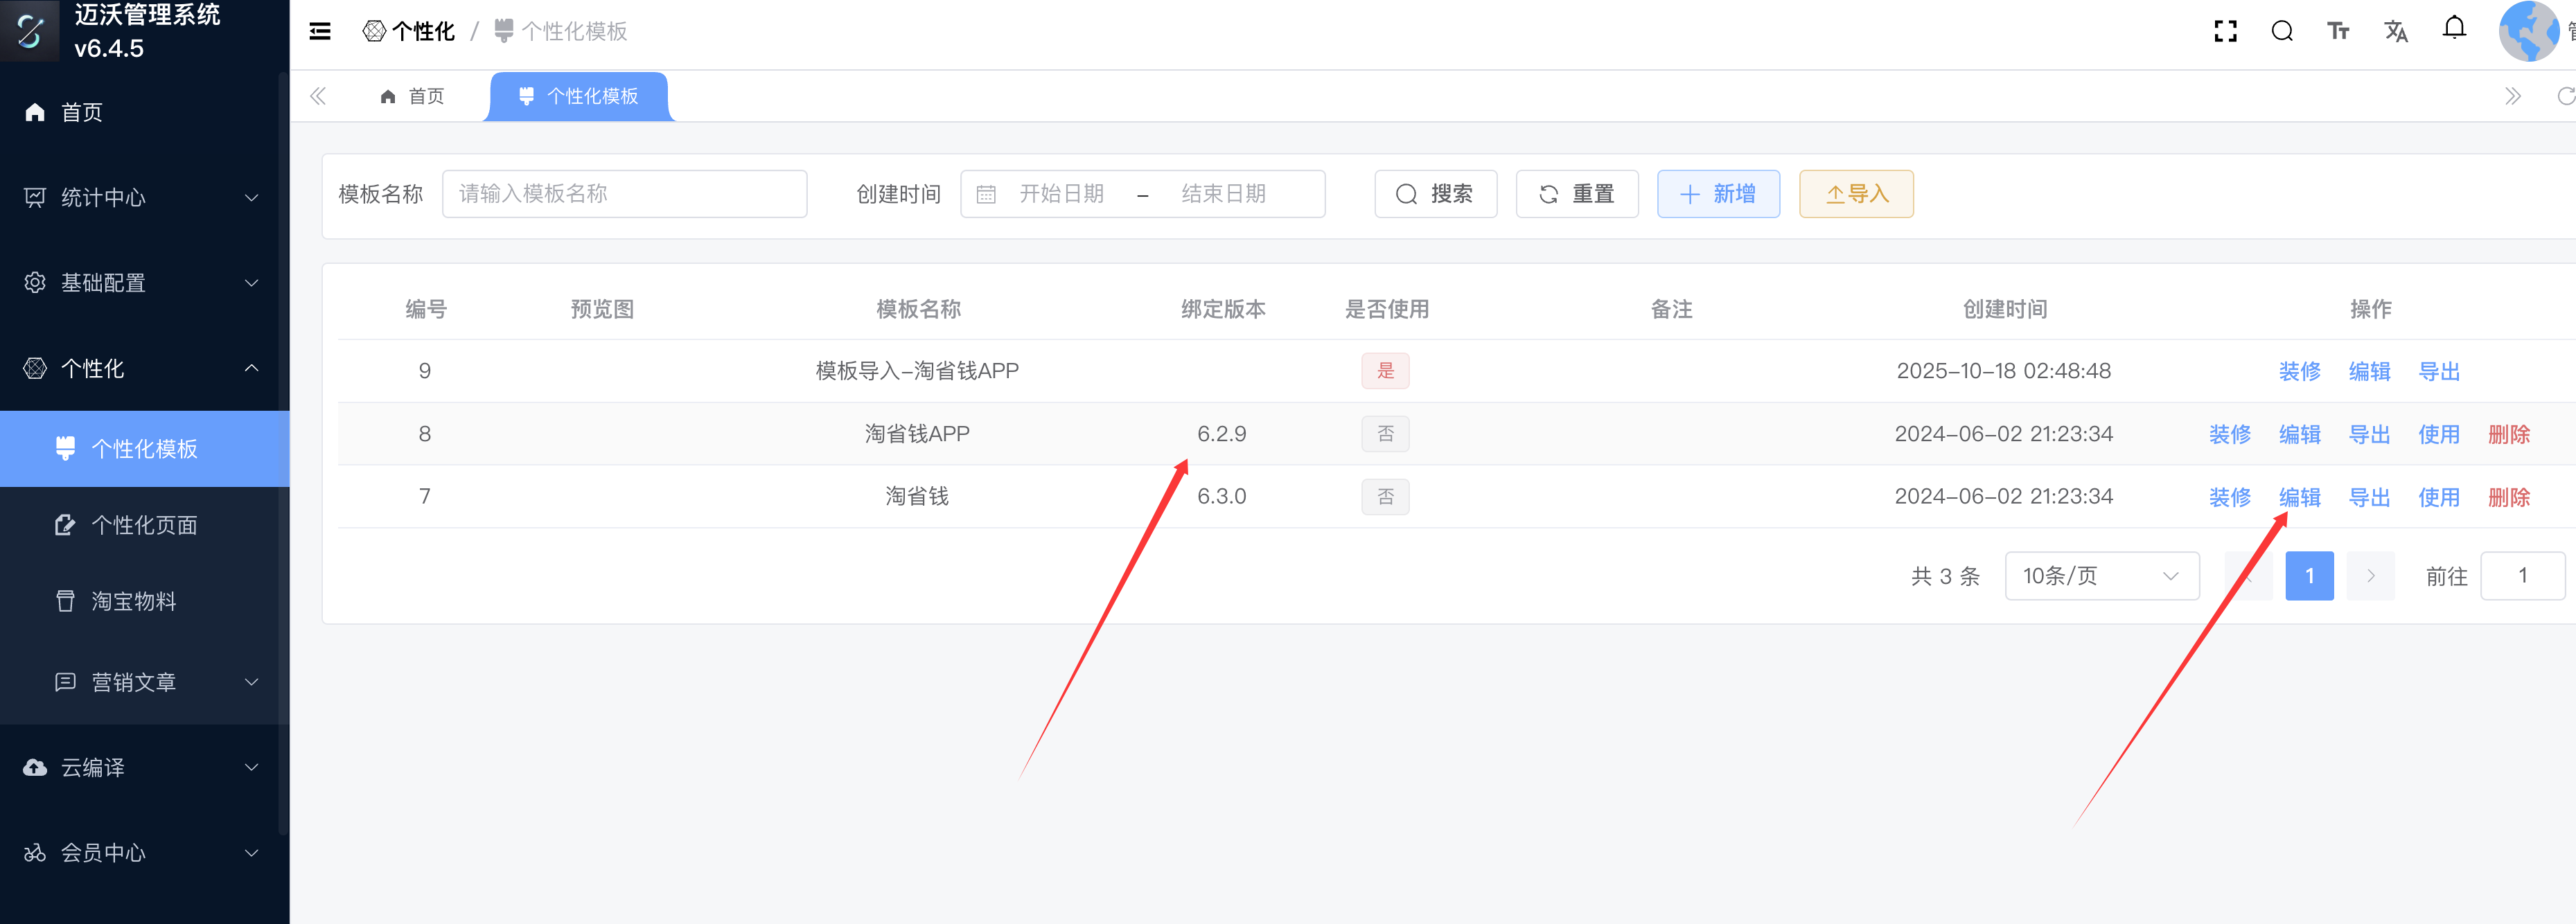Click the 导入 button
This screenshot has width=2576, height=924.
[x=1856, y=194]
